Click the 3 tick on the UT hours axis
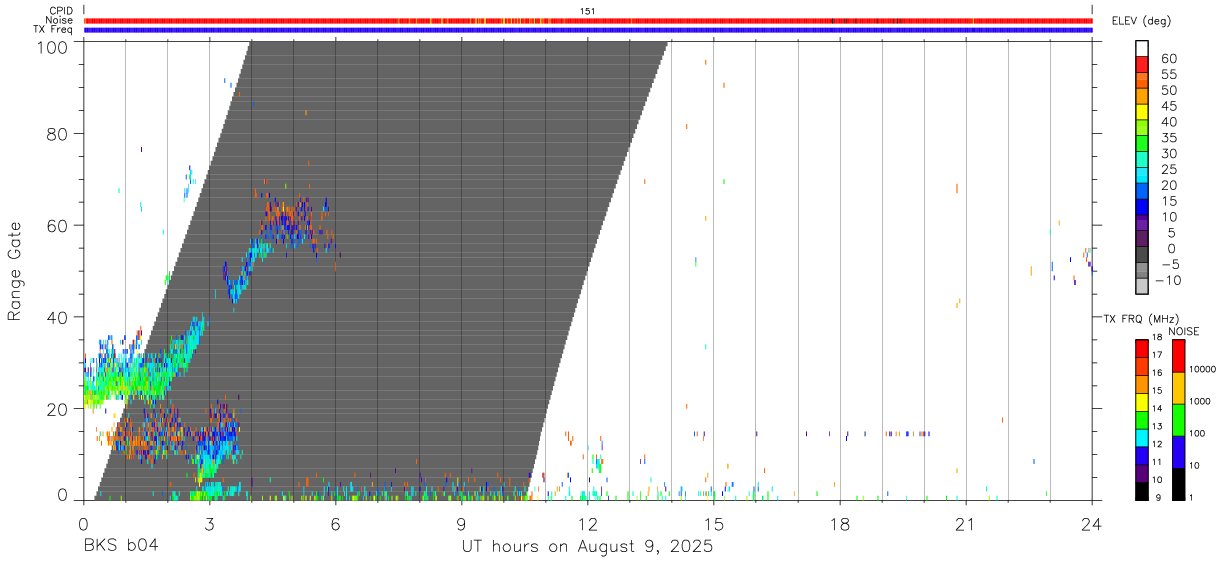 [209, 523]
